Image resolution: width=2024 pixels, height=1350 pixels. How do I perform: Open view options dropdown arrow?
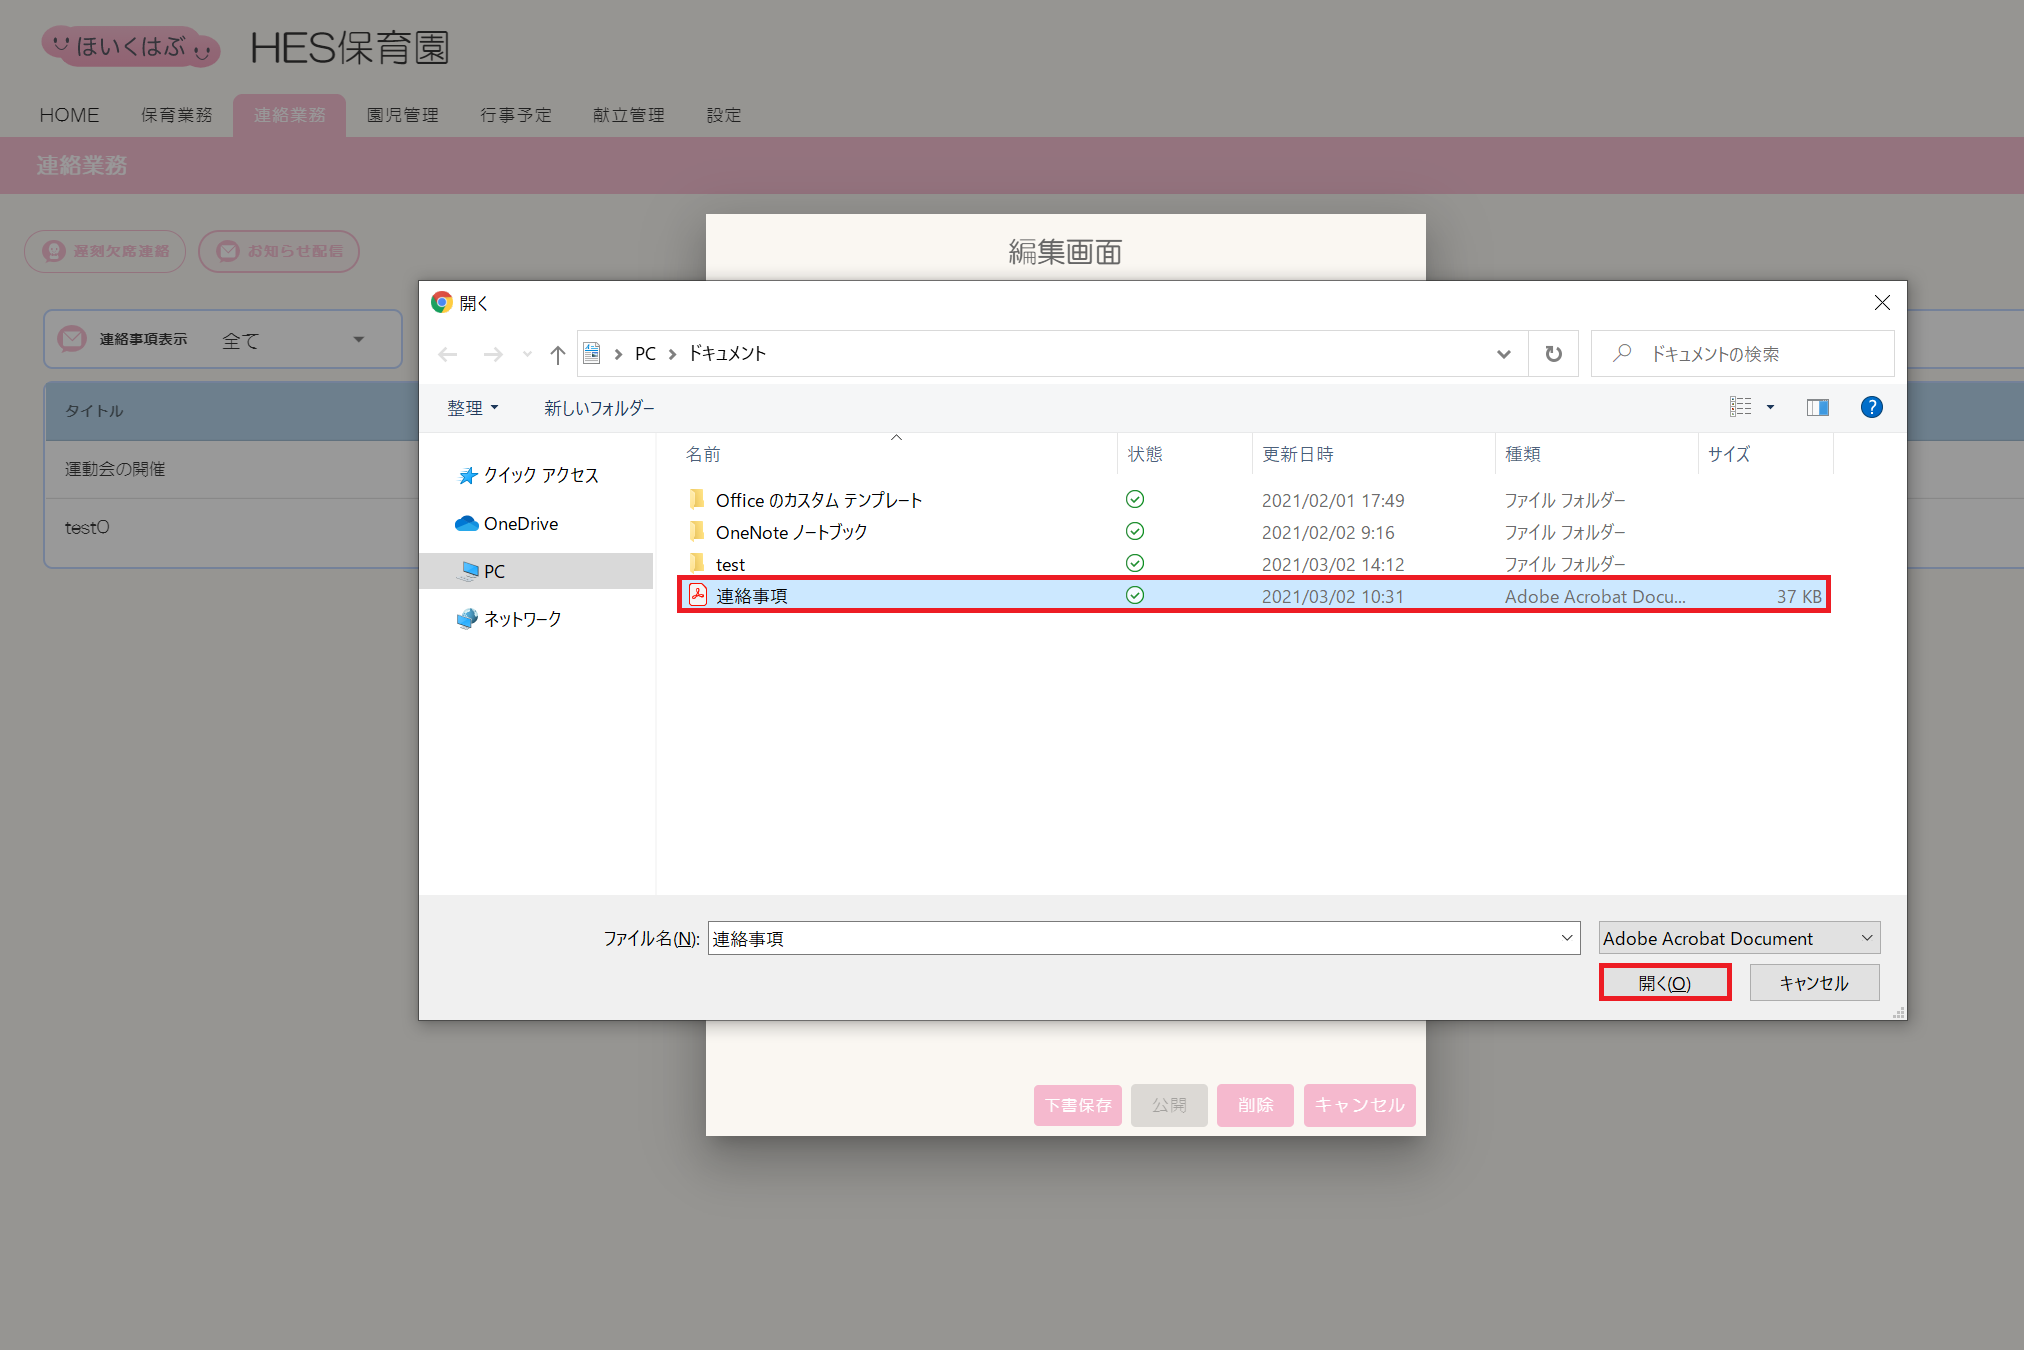(1770, 407)
